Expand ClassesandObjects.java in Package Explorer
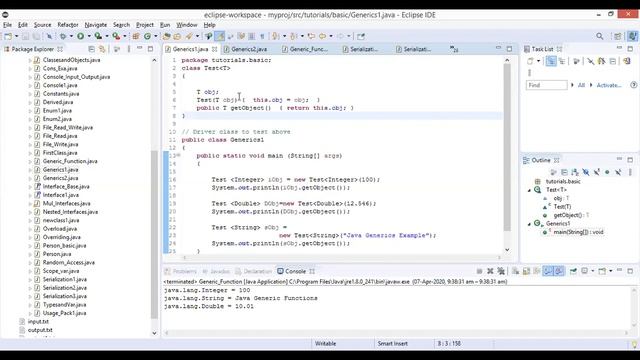Viewport: 640px width, 360px height. pos(30,60)
